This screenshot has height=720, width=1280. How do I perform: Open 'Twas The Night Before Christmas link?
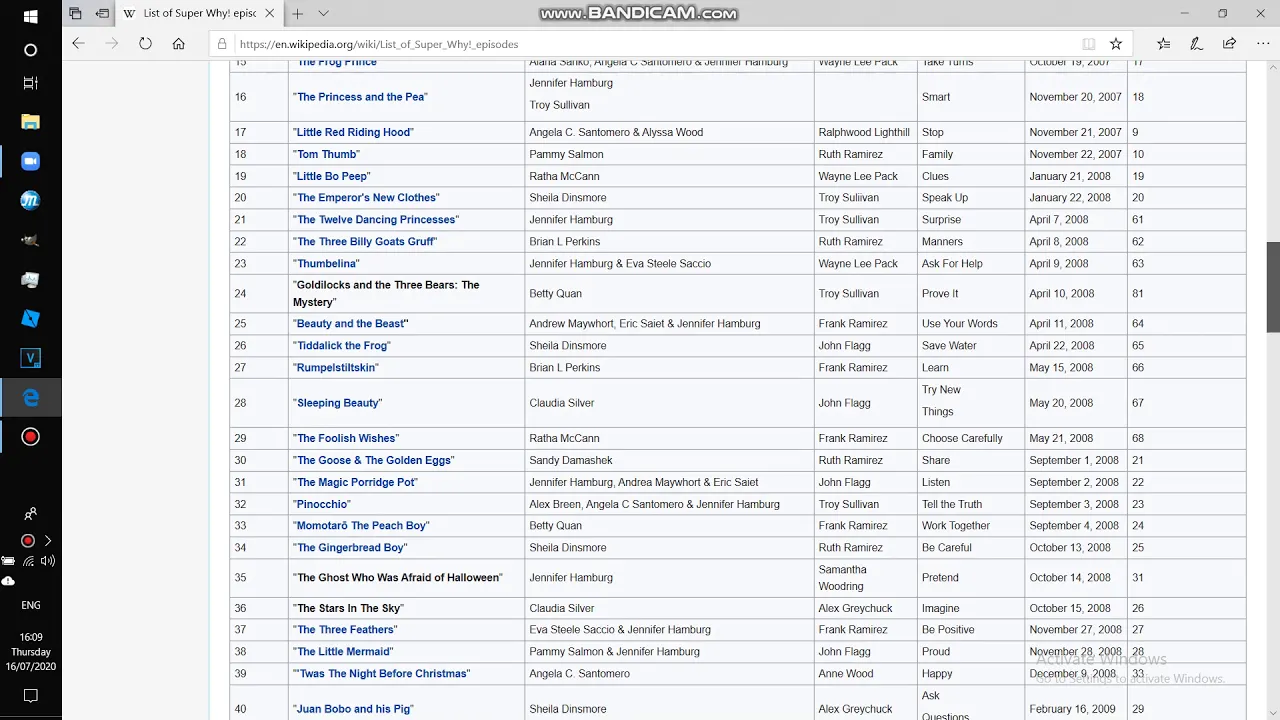point(383,674)
